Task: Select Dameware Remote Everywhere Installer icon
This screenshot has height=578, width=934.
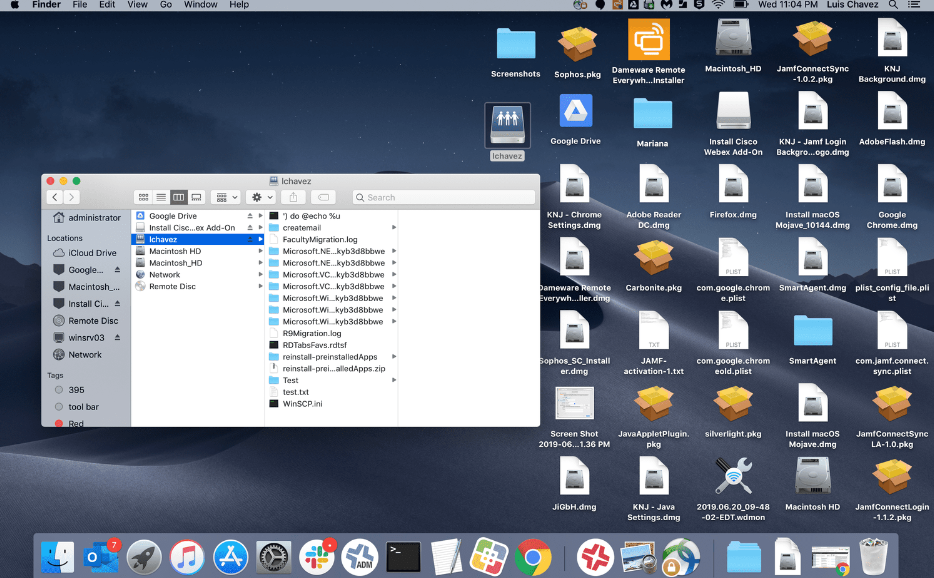Action: [x=649, y=51]
